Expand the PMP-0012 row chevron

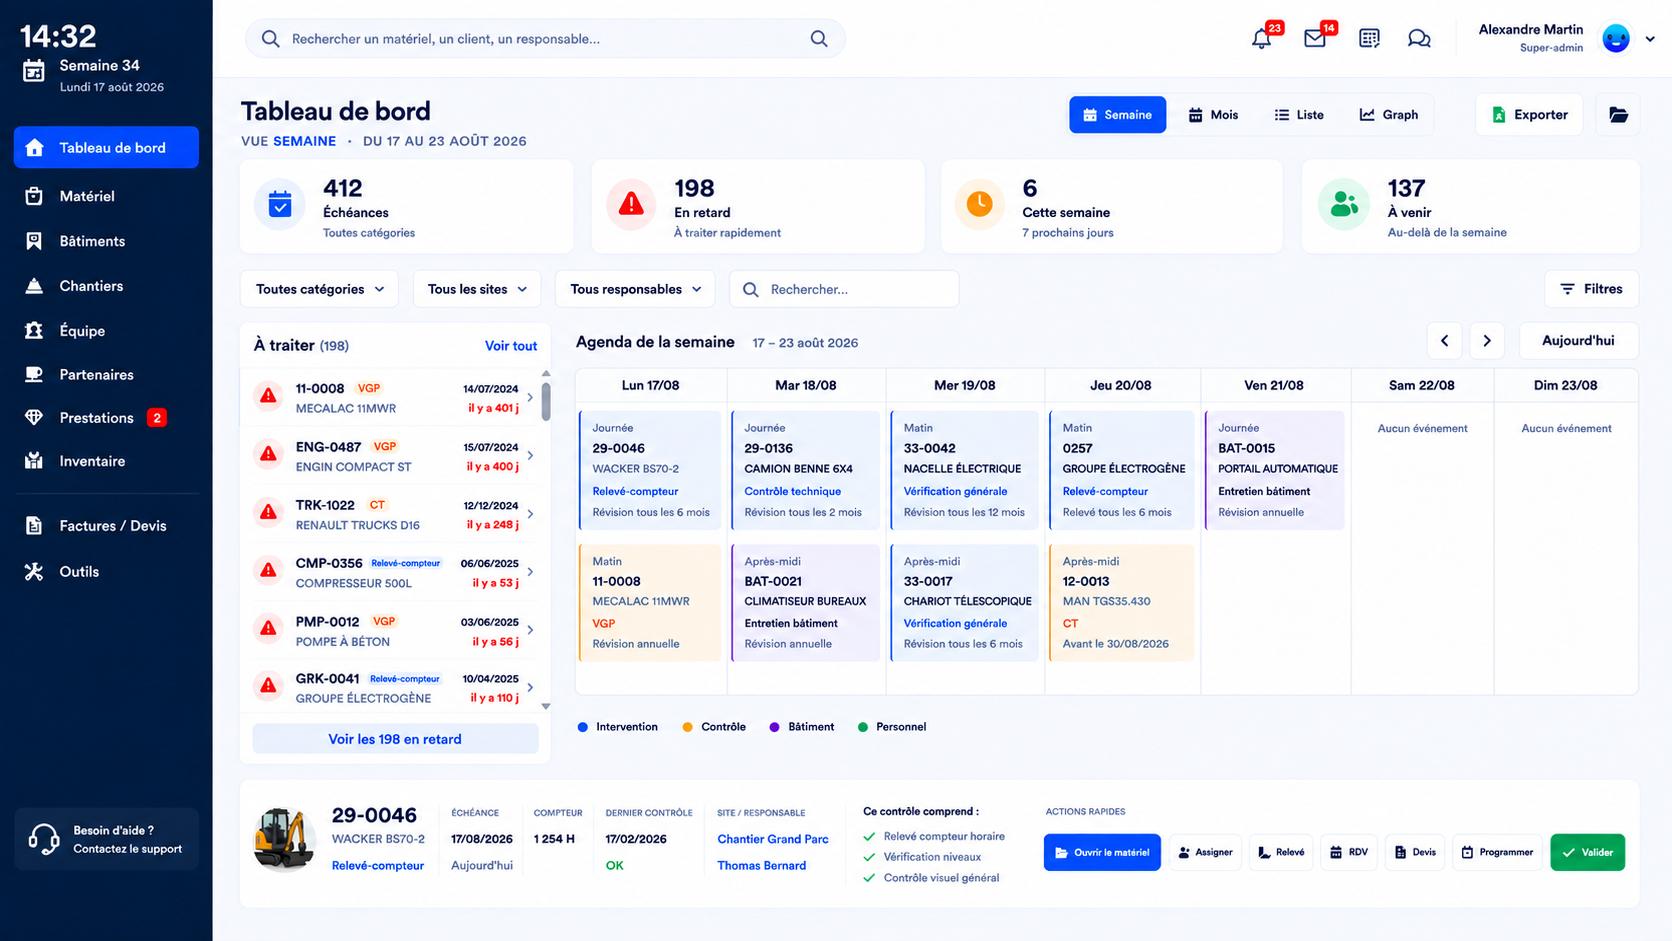[530, 630]
